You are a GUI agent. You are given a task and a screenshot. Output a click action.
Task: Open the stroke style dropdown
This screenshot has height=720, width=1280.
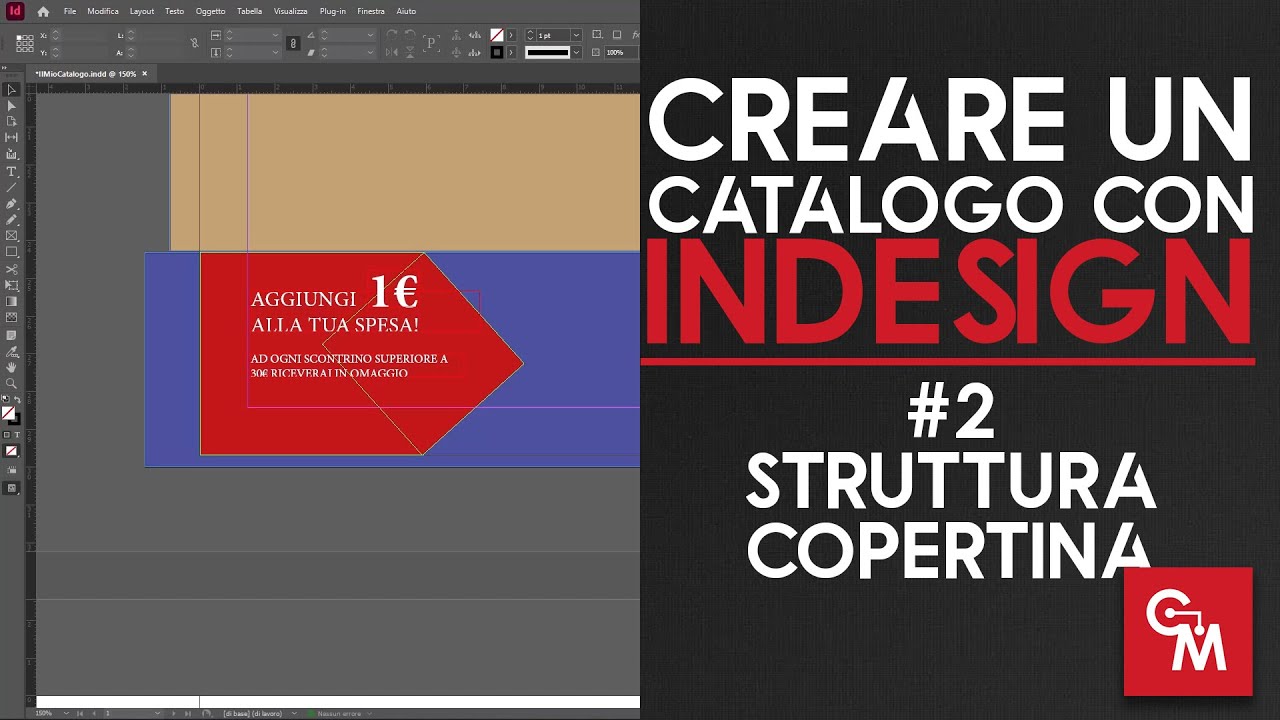576,52
